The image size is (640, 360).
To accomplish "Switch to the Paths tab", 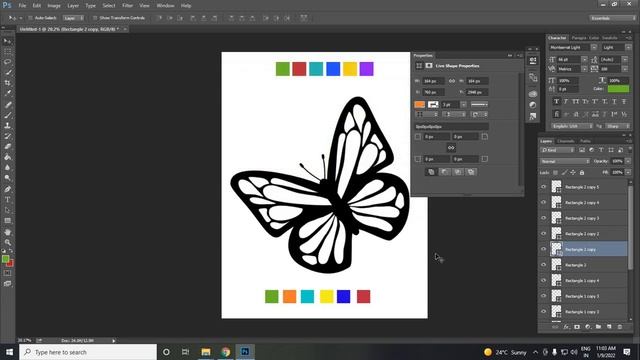I will [x=585, y=141].
